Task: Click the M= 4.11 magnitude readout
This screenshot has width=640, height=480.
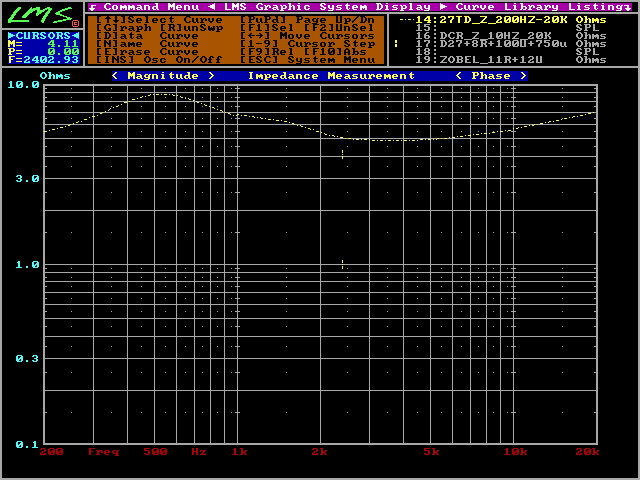Action: (43, 44)
